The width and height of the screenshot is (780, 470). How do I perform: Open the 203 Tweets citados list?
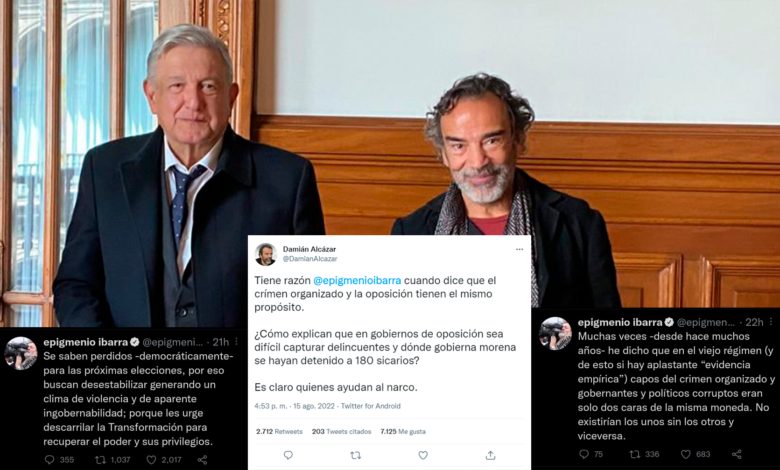341,432
